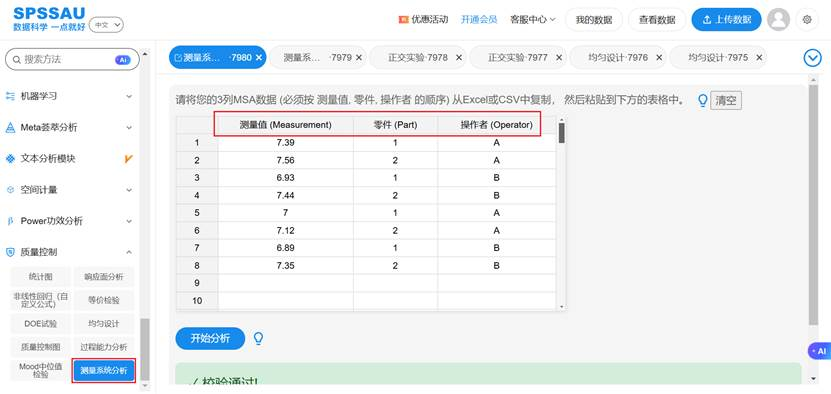Click the SPSSAU logo
This screenshot has height=394, width=831.
pos(49,19)
